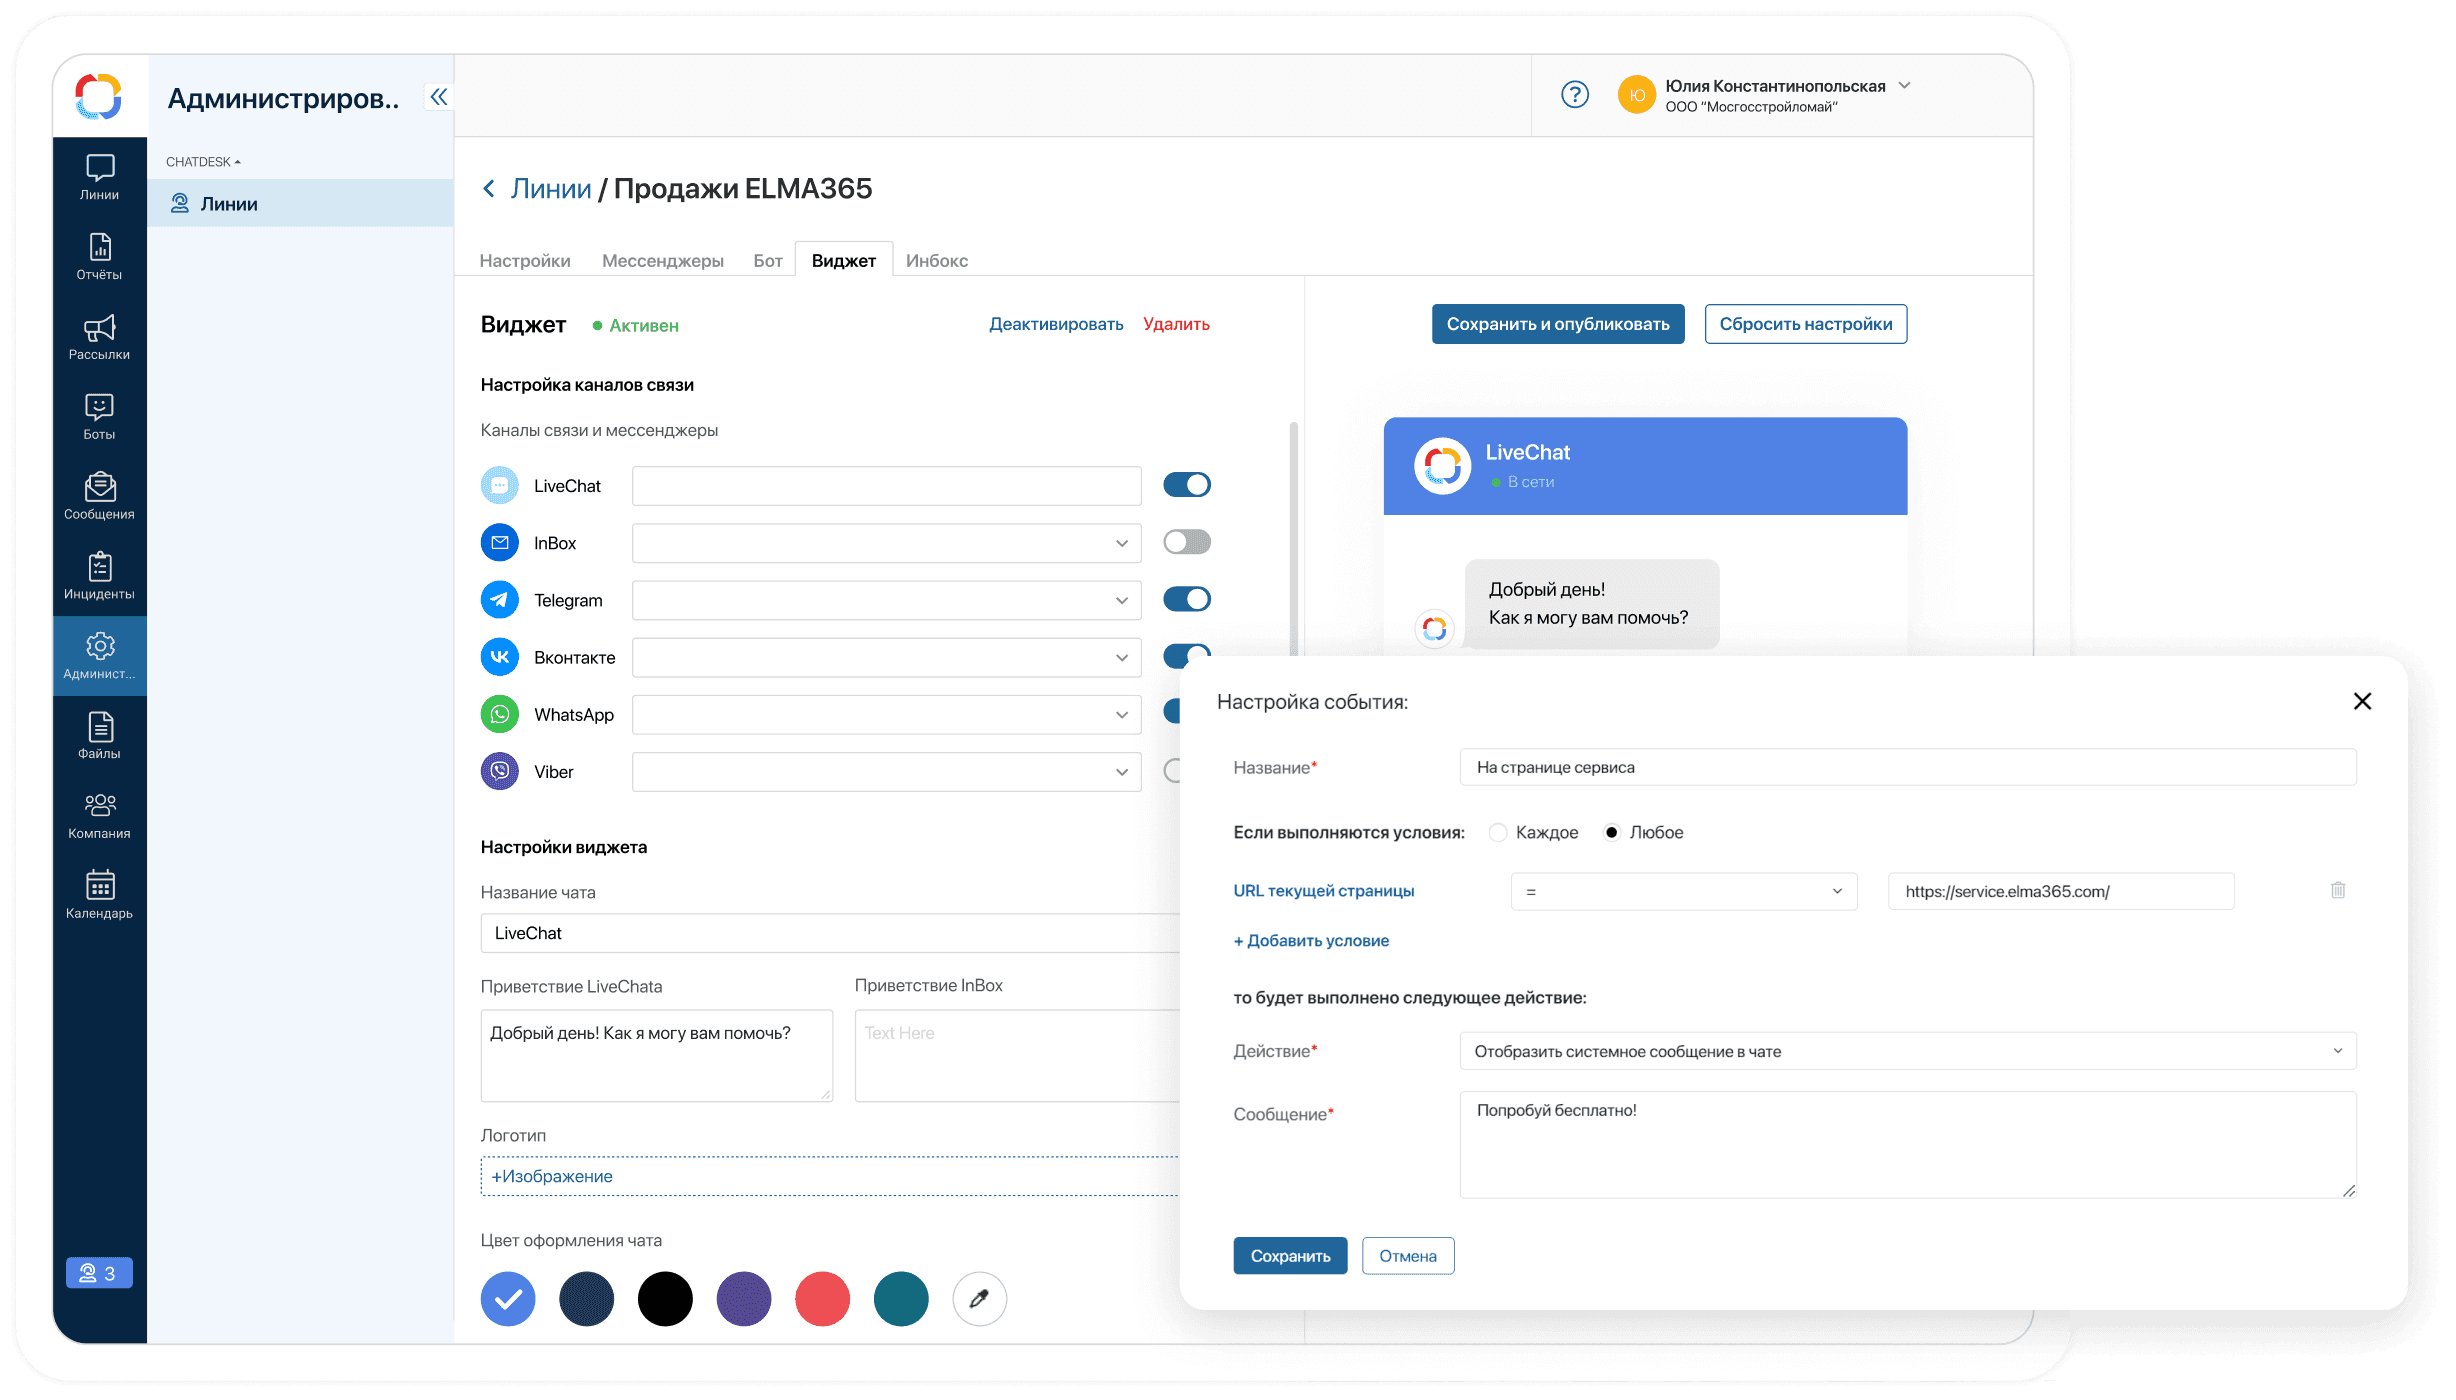This screenshot has height=1400, width=2456.
Task: Open the WhatsApp channel dropdown
Action: point(886,714)
